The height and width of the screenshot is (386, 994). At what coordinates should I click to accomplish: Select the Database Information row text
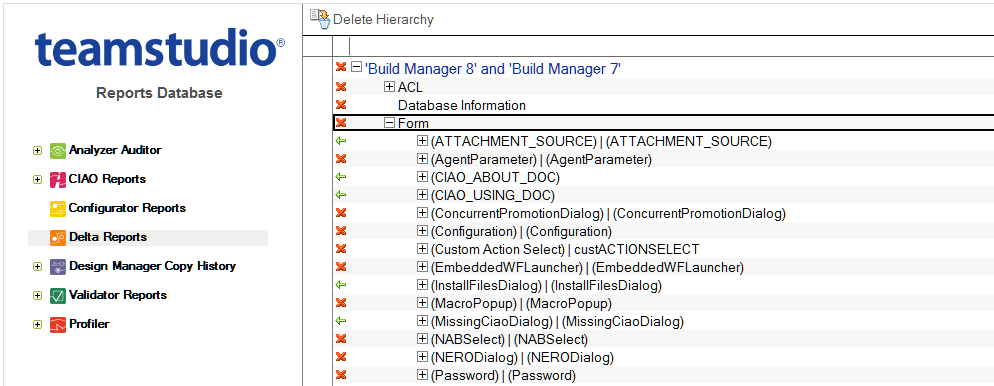(x=462, y=105)
